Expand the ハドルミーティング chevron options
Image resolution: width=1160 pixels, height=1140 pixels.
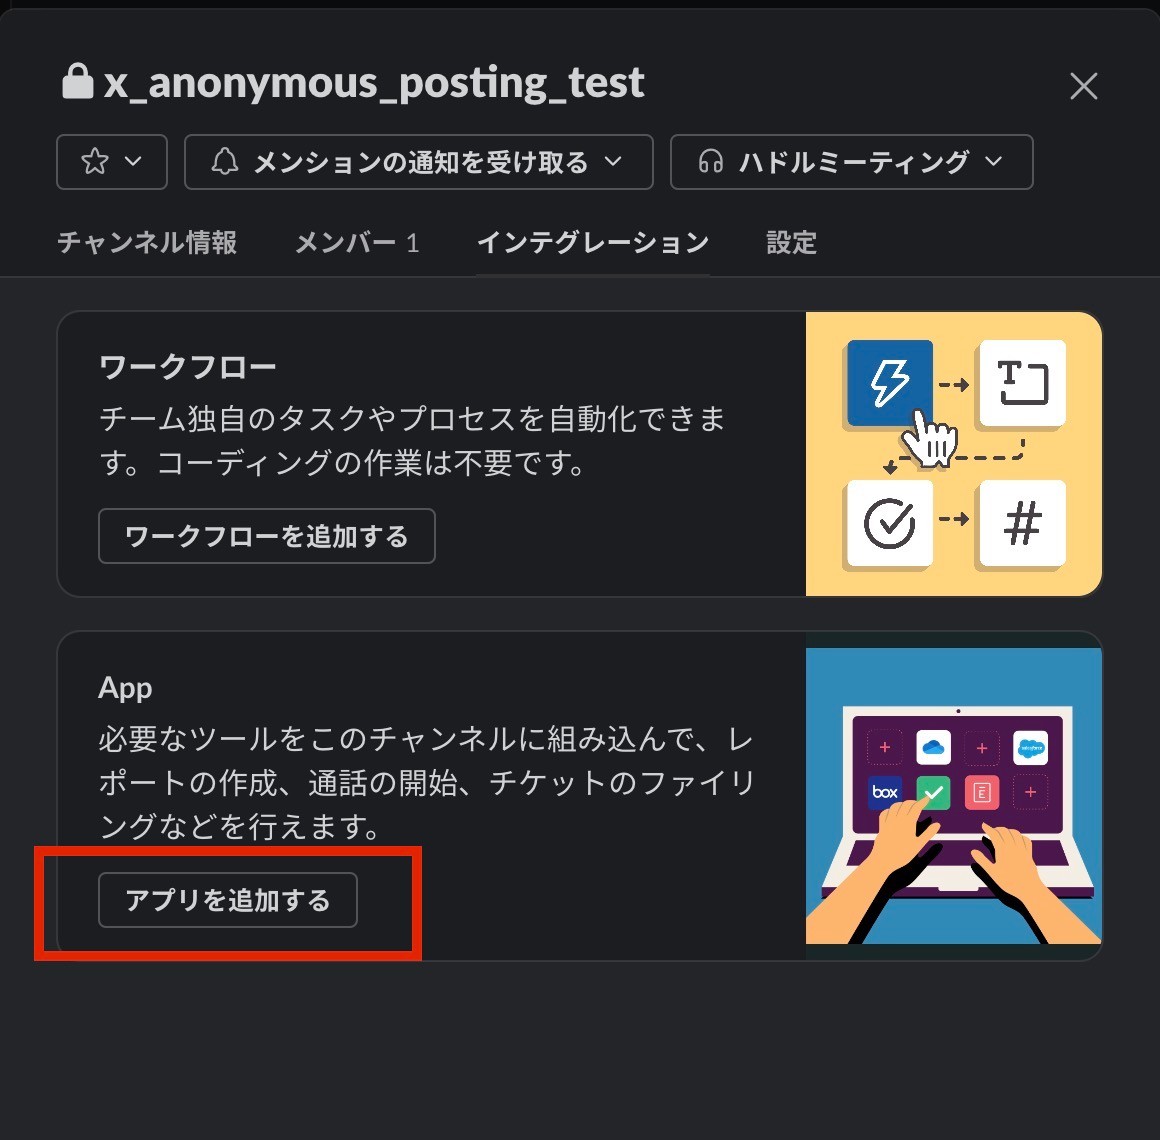point(994,161)
